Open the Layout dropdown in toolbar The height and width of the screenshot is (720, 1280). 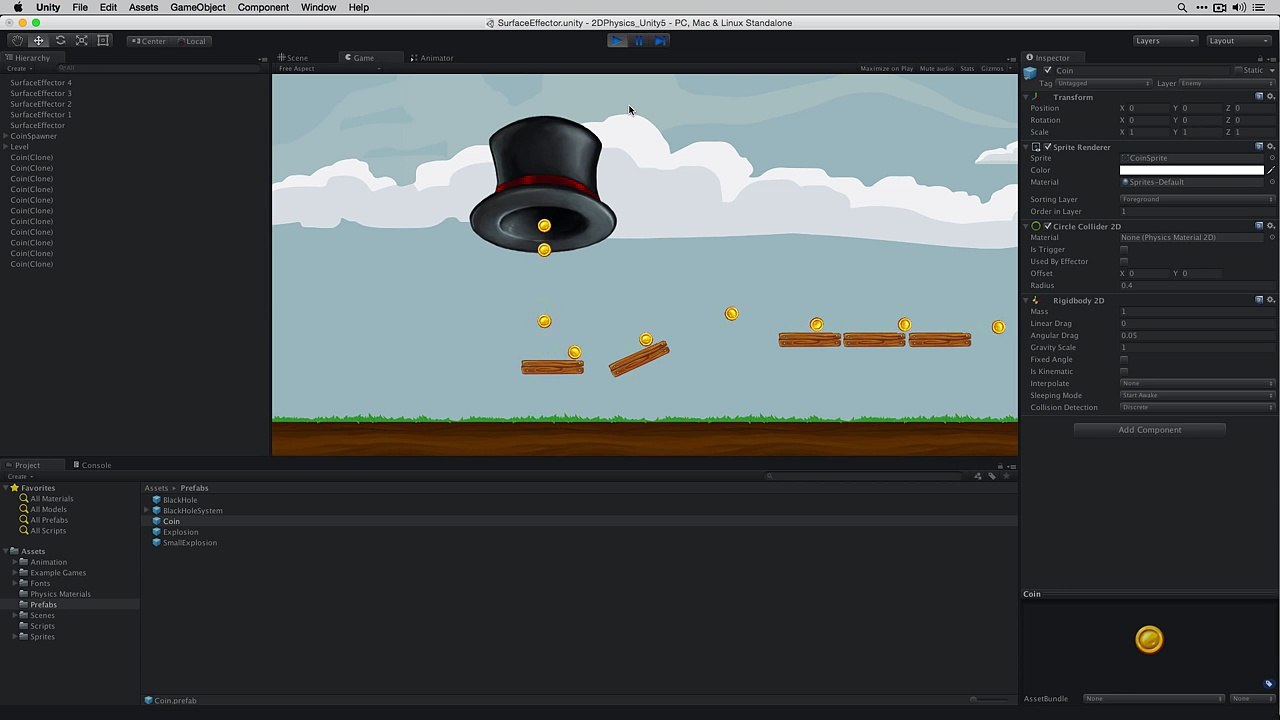[1237, 41]
